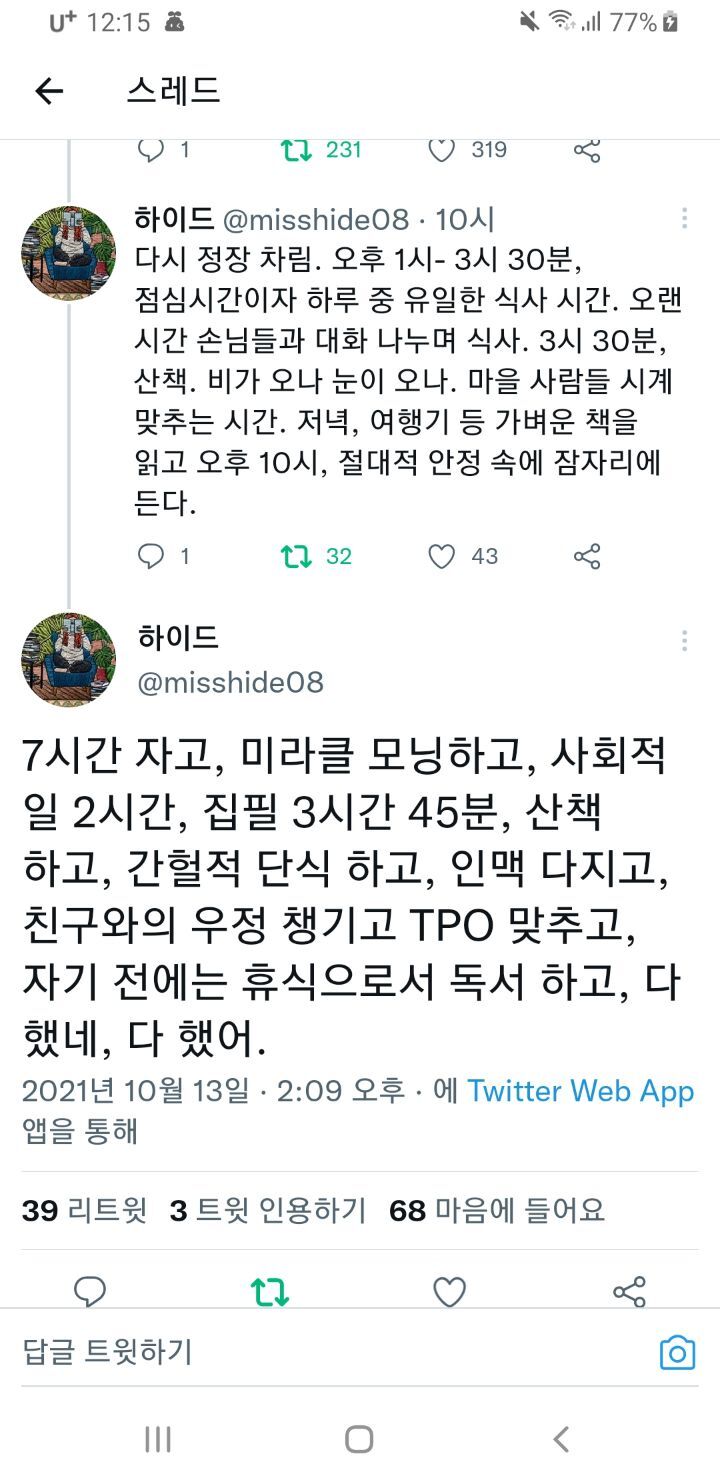This screenshot has width=720, height=1480.
Task: View the 3 트윗 인용하기 list
Action: [x=267, y=1211]
